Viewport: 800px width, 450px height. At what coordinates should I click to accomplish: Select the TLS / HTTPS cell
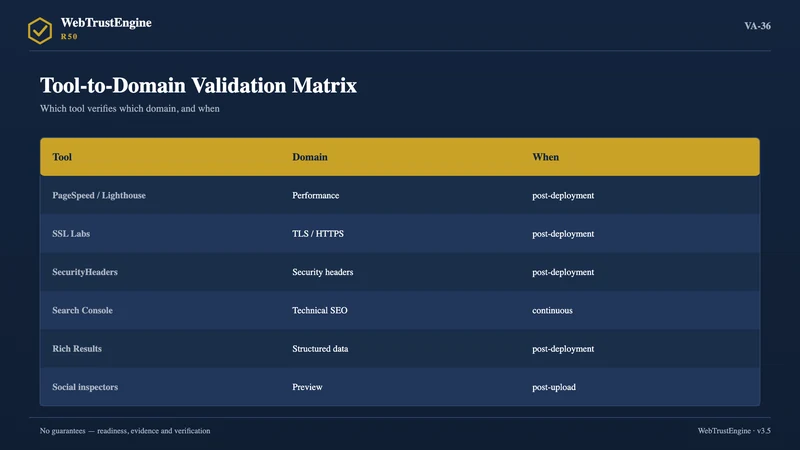[x=318, y=234]
